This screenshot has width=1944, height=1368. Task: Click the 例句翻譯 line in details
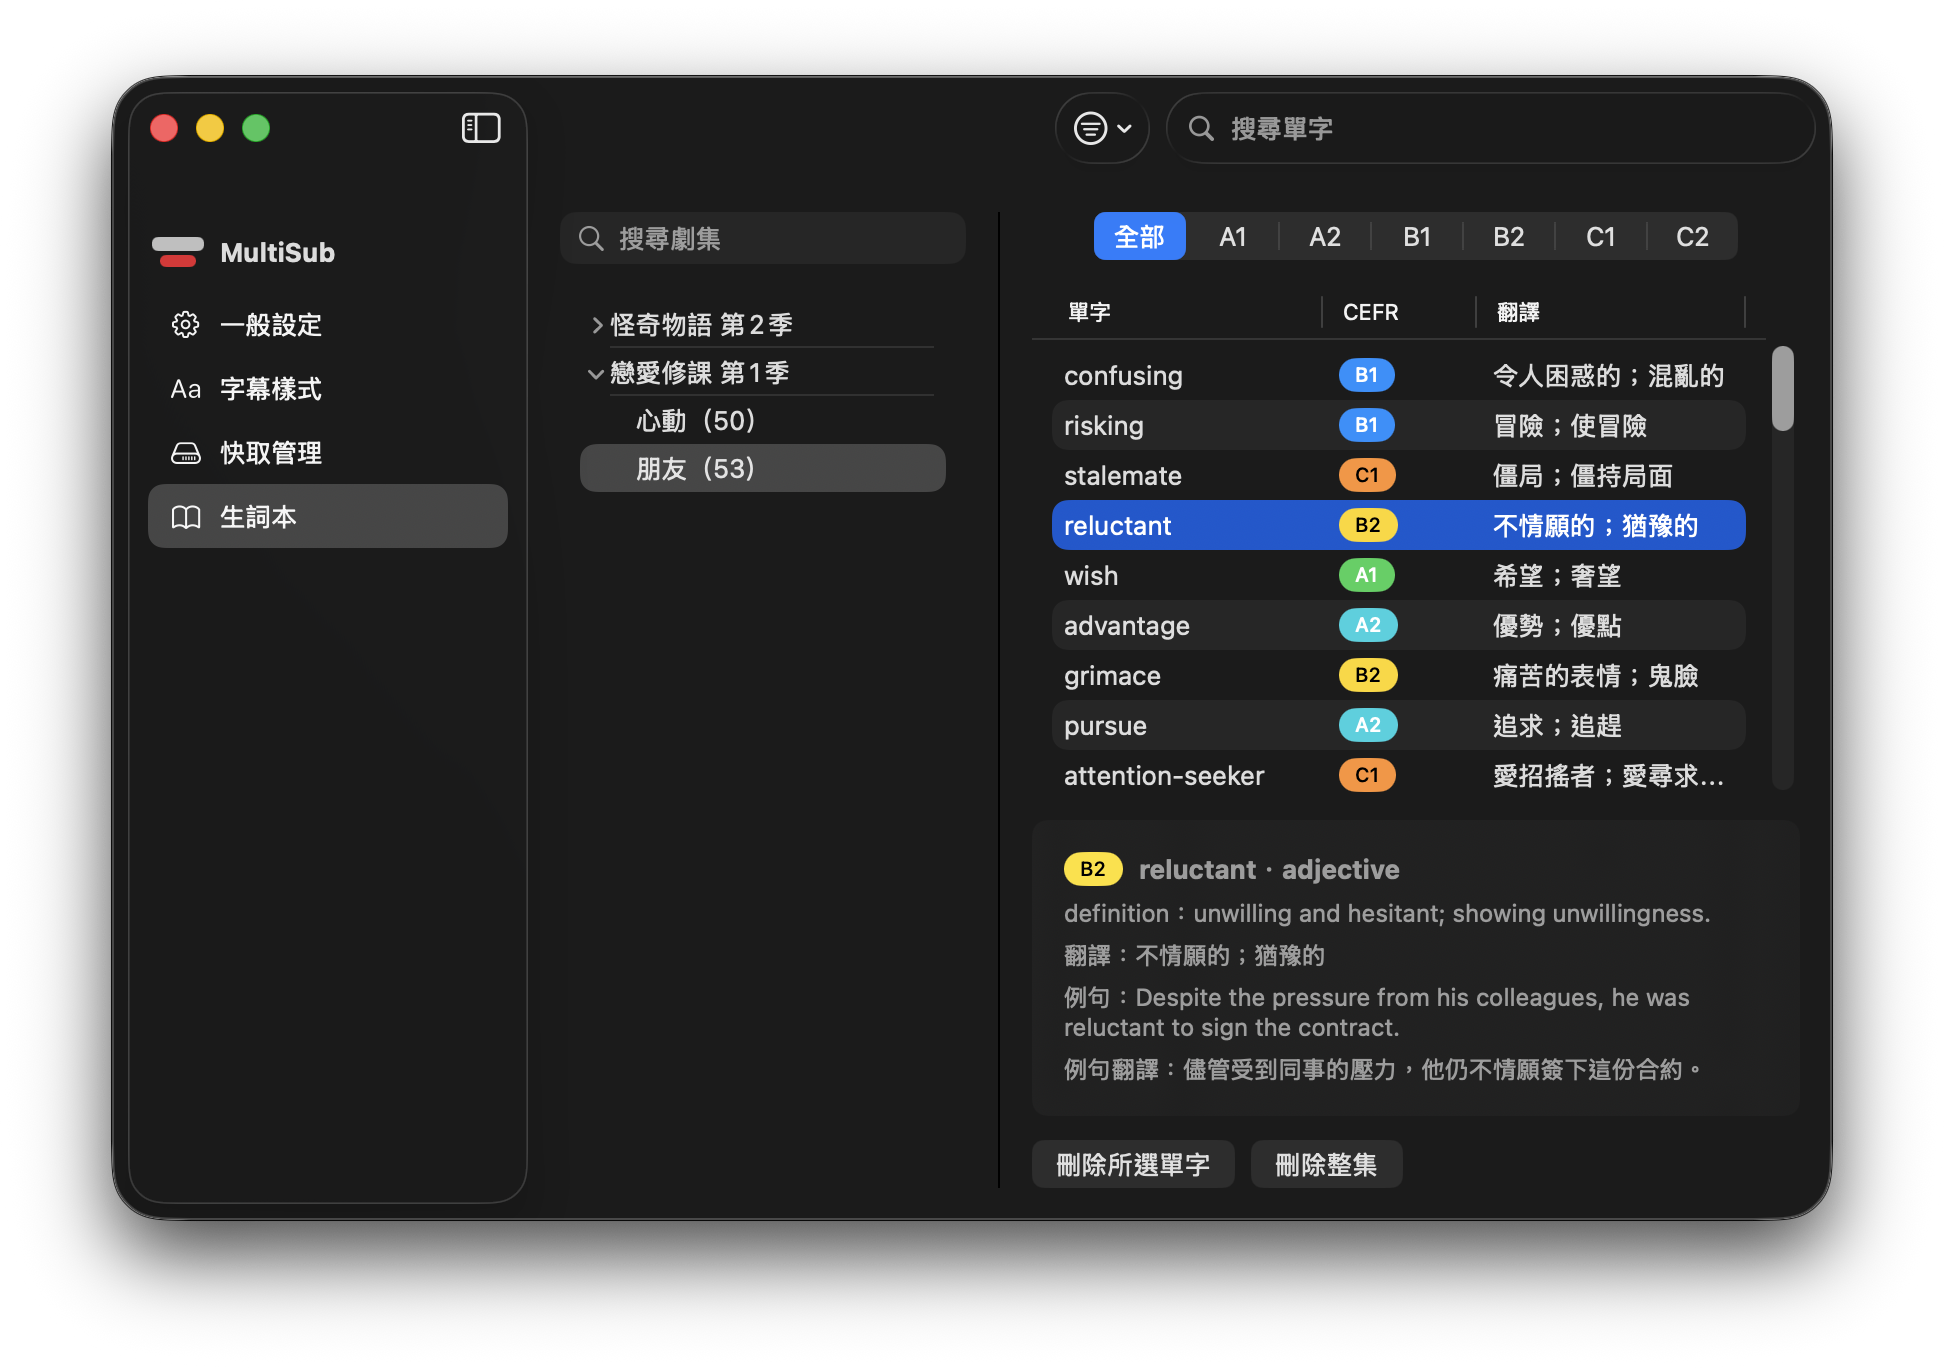pyautogui.click(x=1382, y=1069)
